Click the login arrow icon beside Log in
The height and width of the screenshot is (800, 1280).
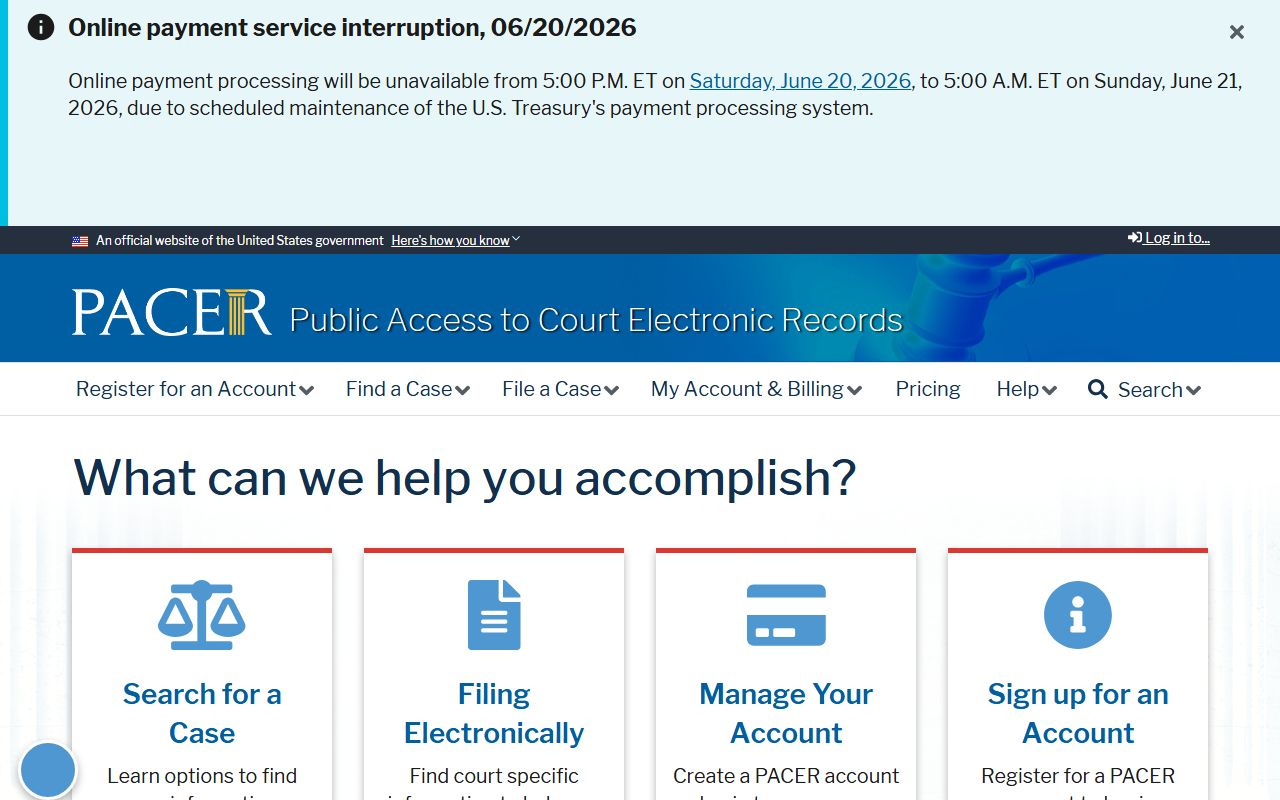[1135, 238]
